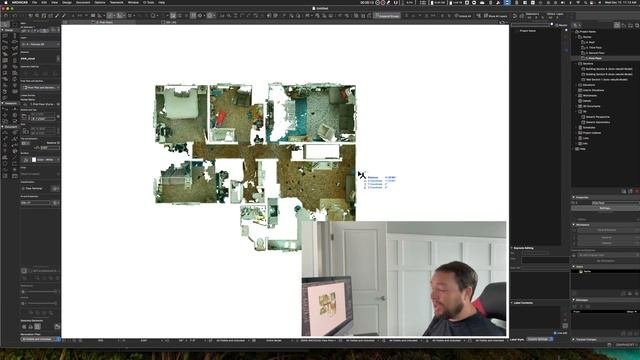Open the Apple menu
Screen dimensions: 640x360
[6, 2]
